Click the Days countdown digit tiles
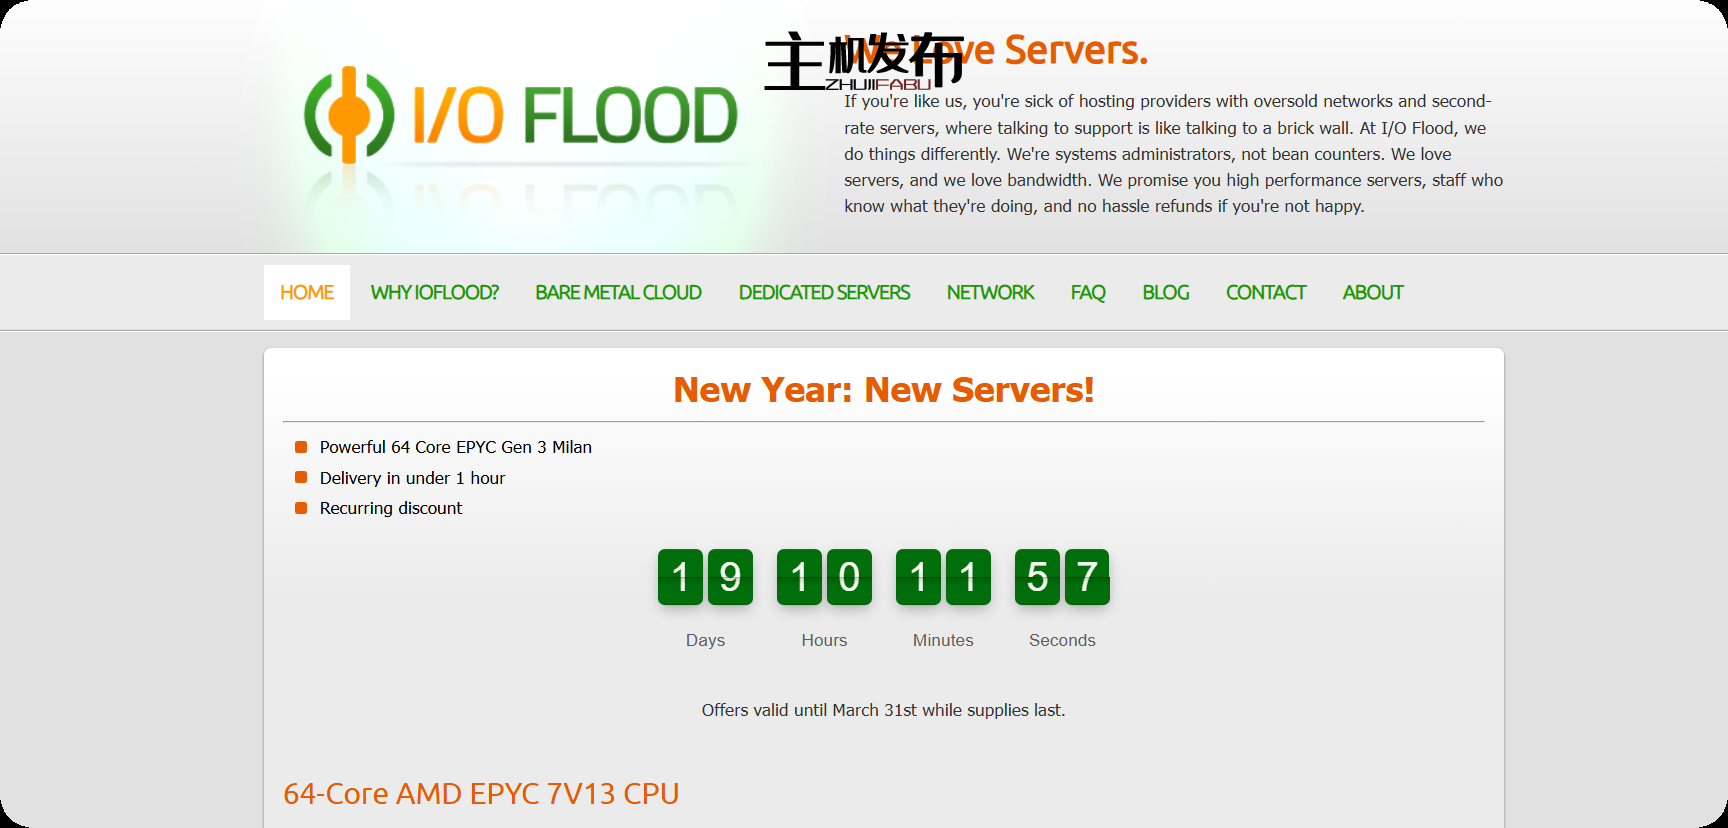The width and height of the screenshot is (1728, 828). (705, 577)
